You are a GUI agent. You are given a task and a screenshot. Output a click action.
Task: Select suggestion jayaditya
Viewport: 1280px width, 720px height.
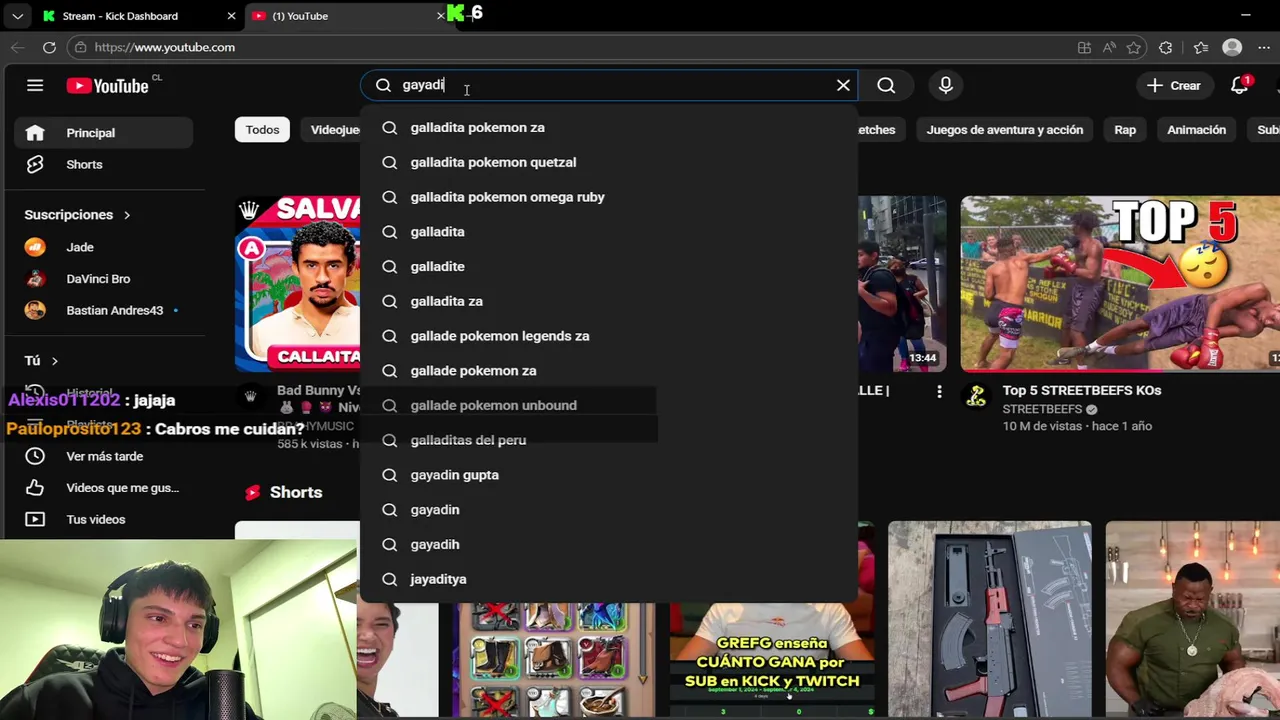click(608, 579)
